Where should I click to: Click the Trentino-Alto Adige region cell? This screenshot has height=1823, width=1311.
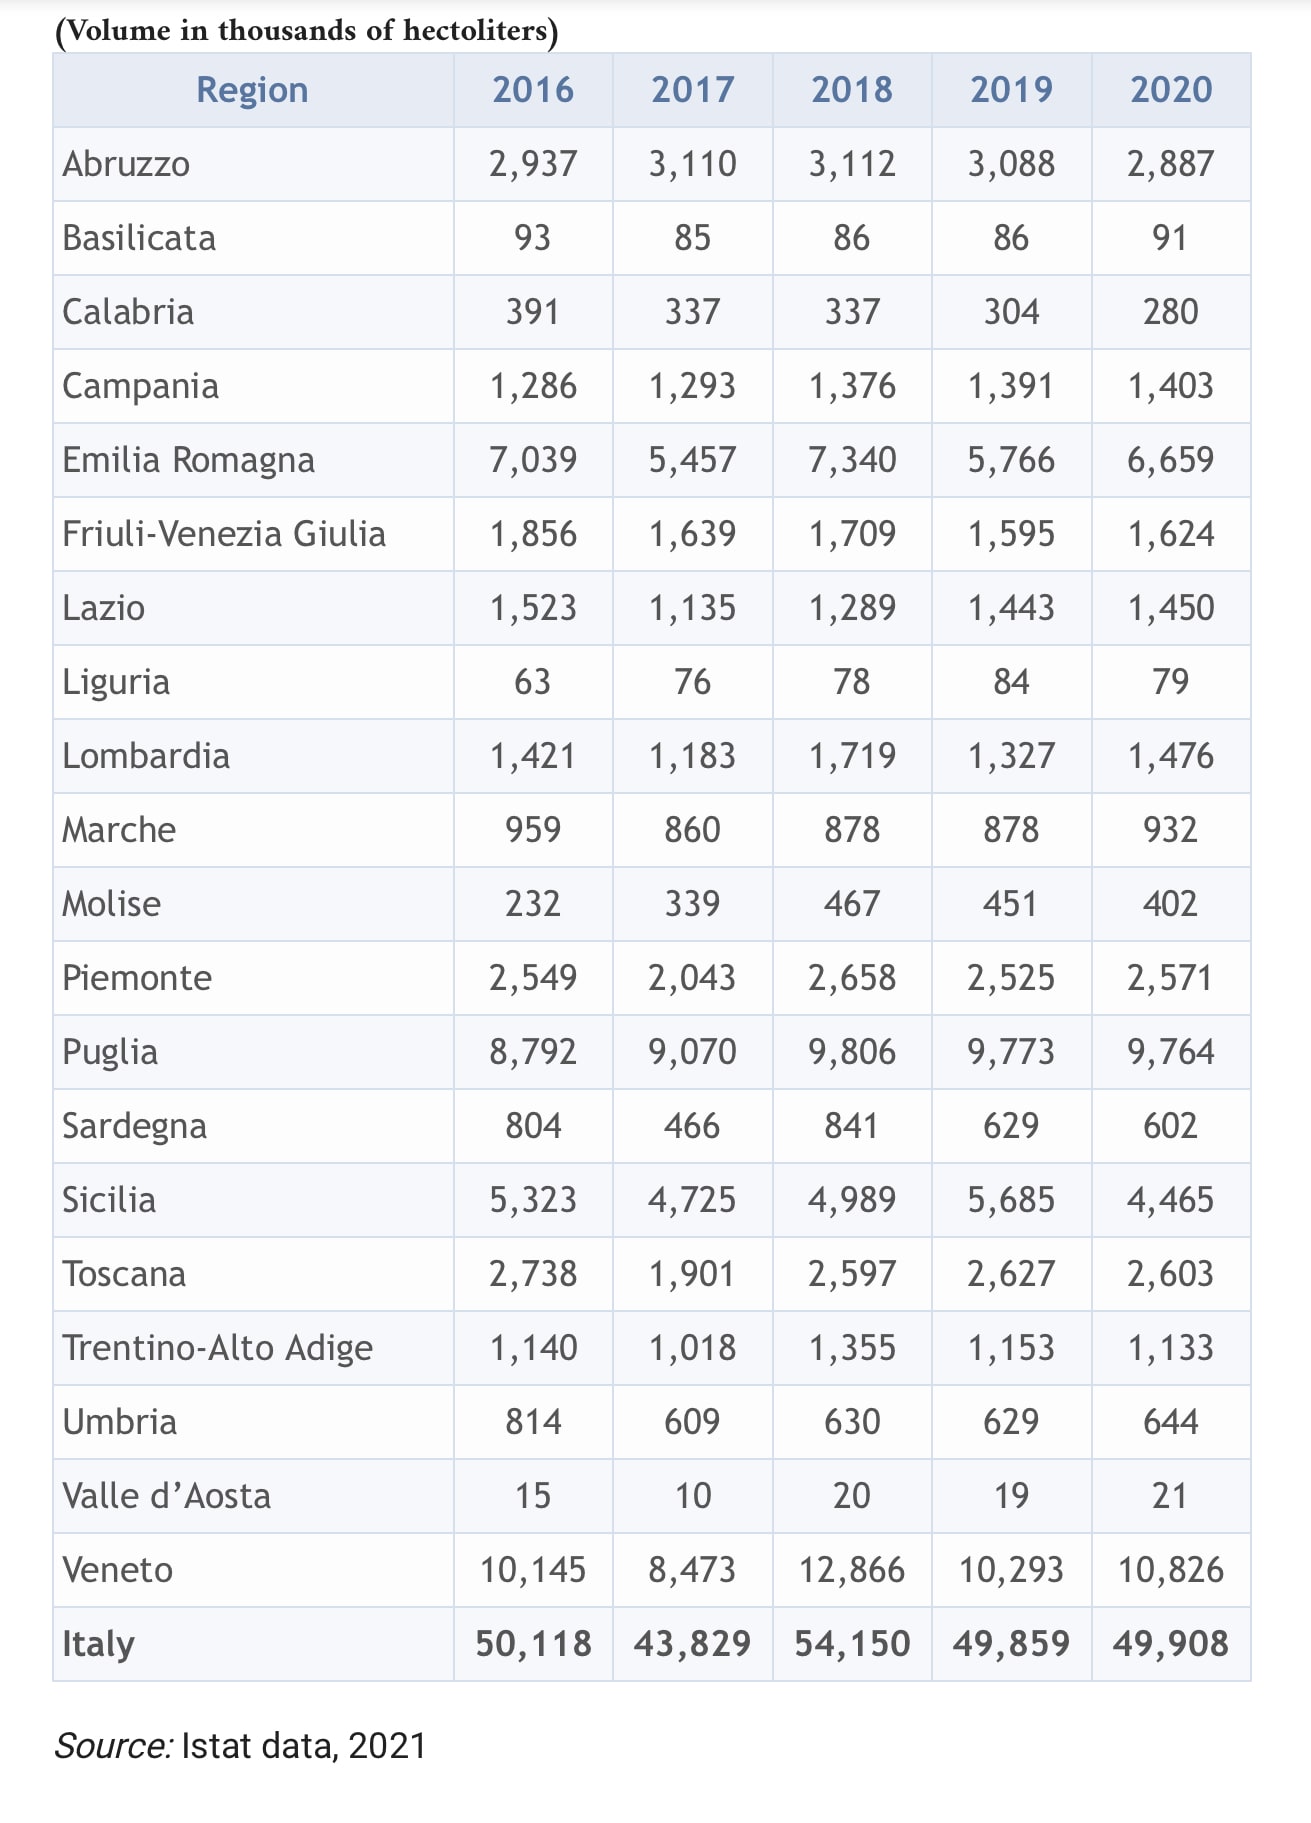[217, 1348]
